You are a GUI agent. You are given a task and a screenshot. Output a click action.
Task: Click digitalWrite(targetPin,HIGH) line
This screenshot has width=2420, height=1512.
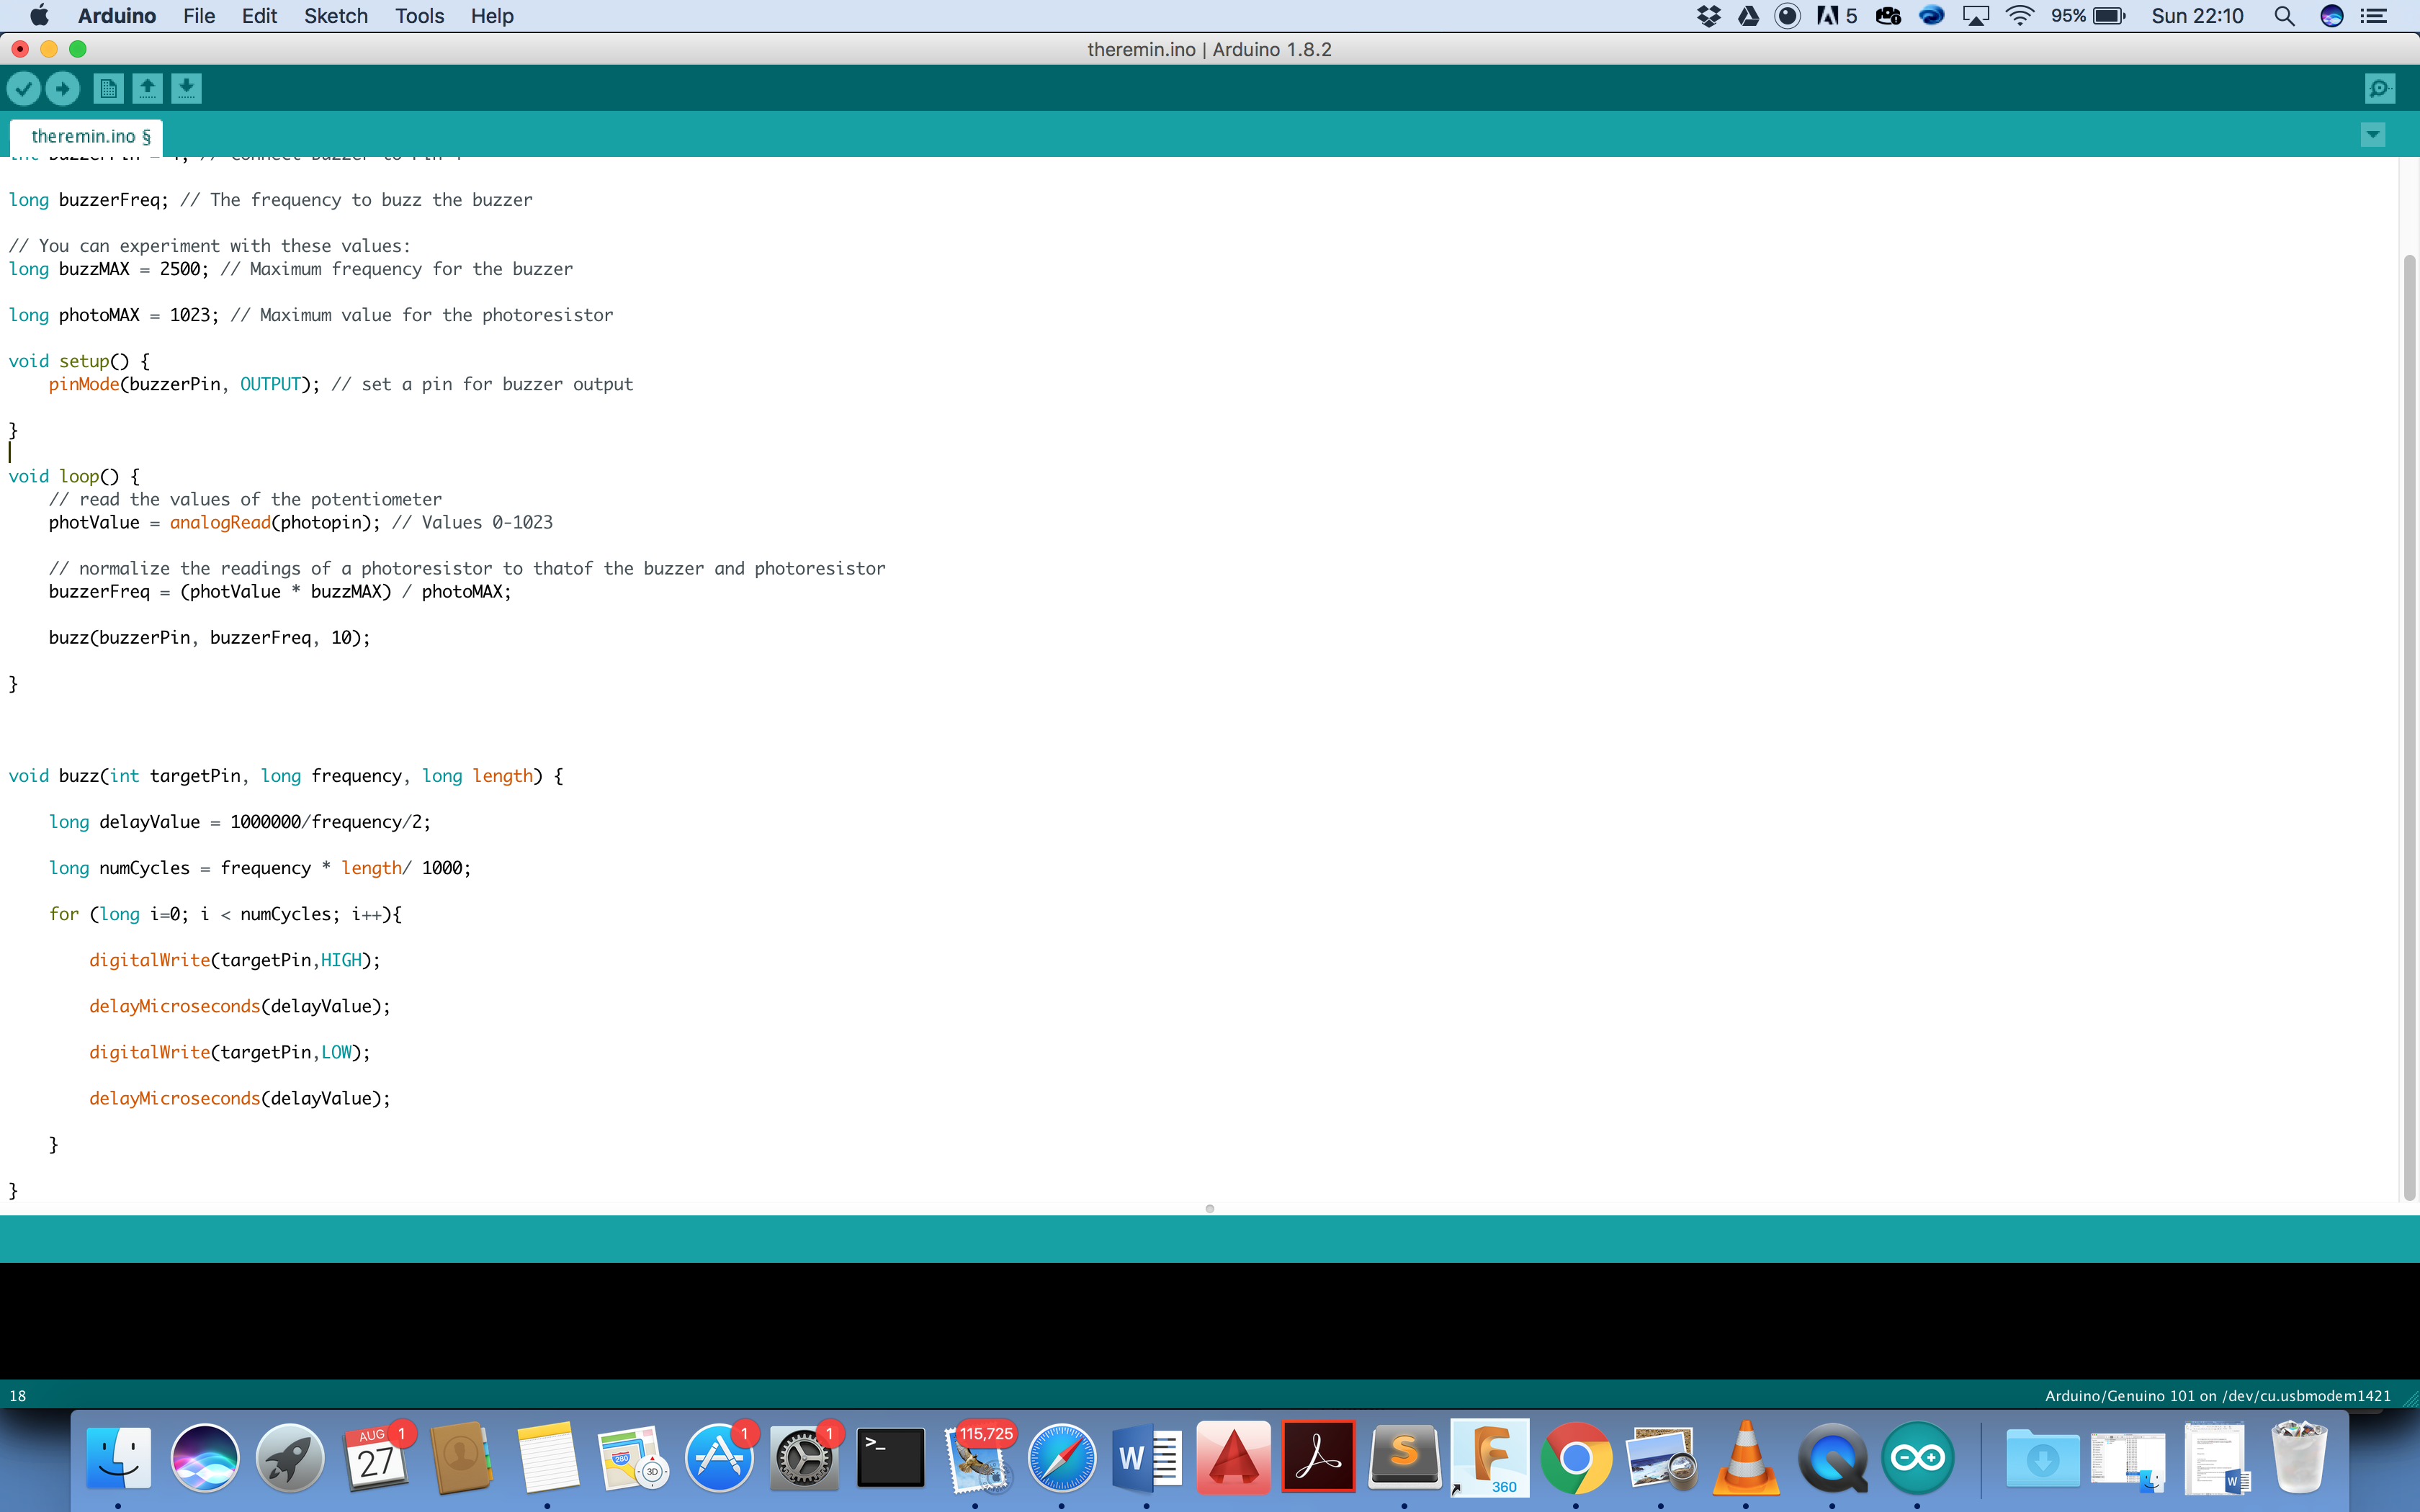(x=235, y=960)
